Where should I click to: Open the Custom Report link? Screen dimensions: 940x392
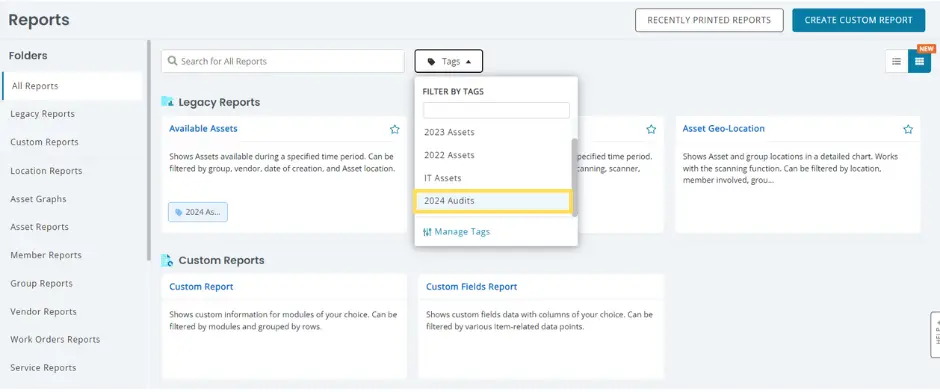tap(201, 287)
